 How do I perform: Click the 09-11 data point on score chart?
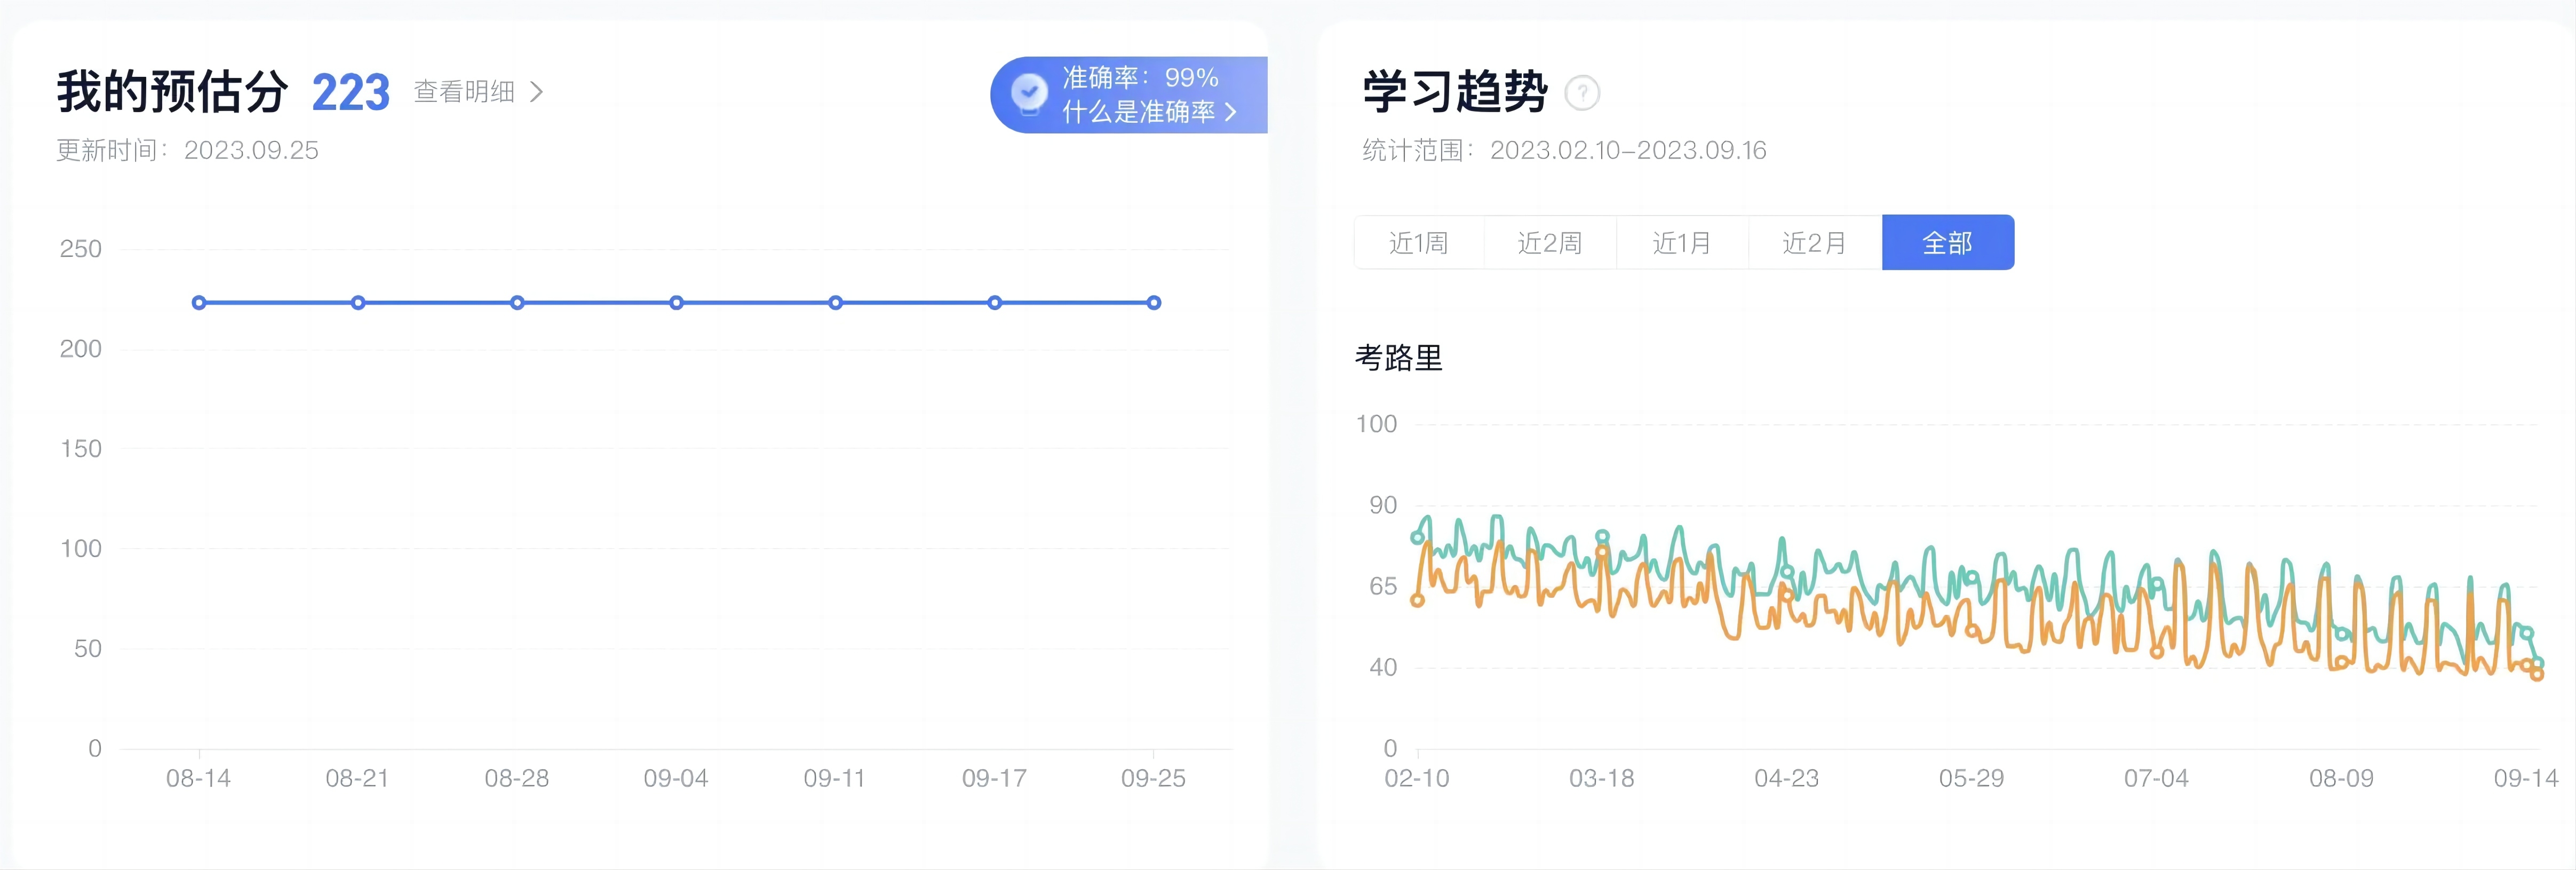tap(835, 303)
